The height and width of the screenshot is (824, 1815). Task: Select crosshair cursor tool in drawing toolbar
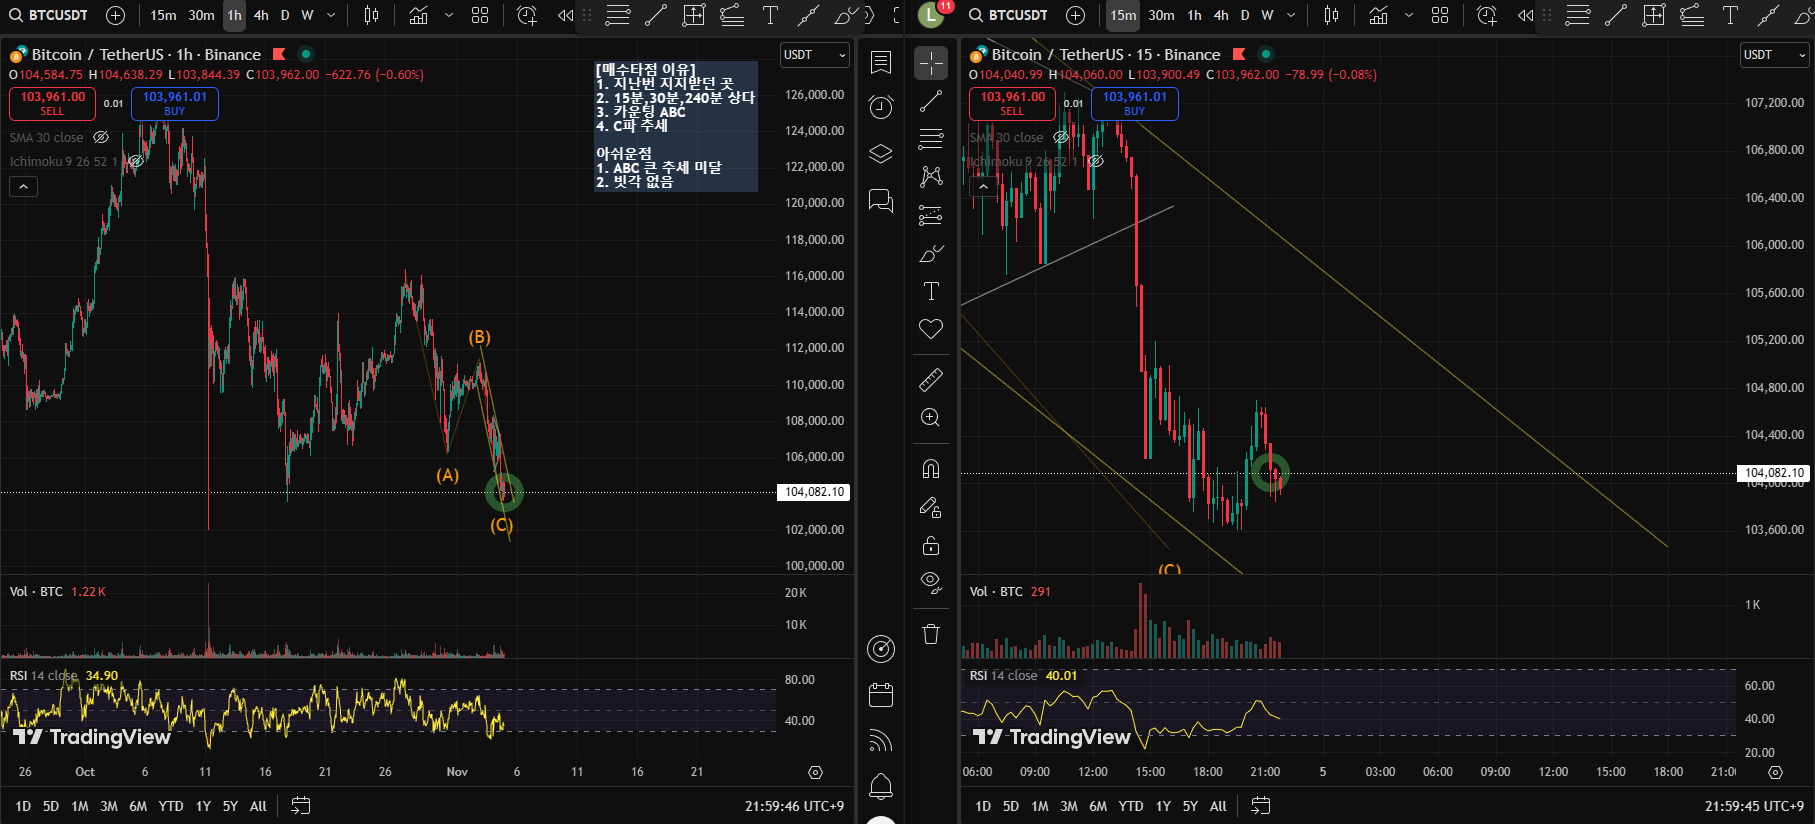coord(931,63)
